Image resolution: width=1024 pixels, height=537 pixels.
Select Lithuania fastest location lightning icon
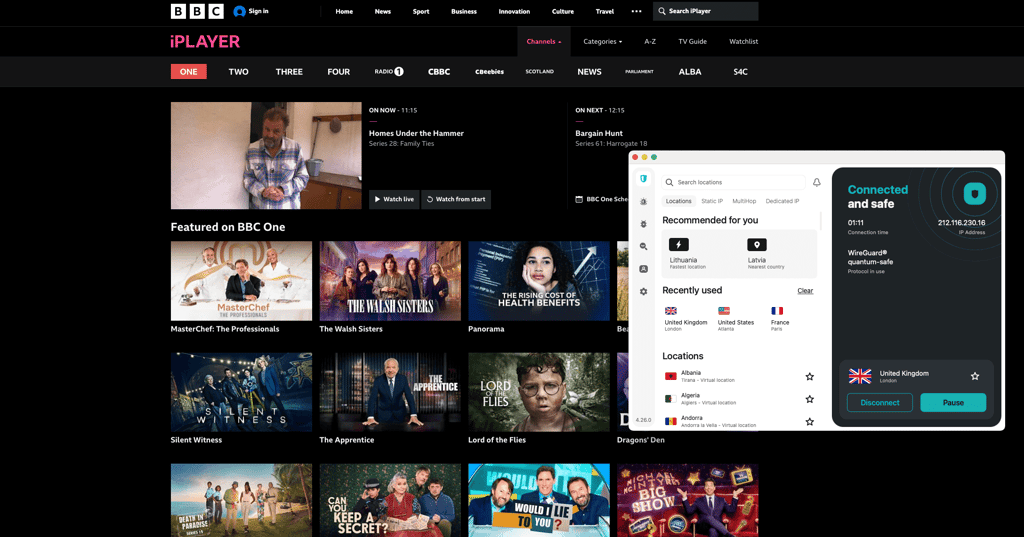pos(679,245)
